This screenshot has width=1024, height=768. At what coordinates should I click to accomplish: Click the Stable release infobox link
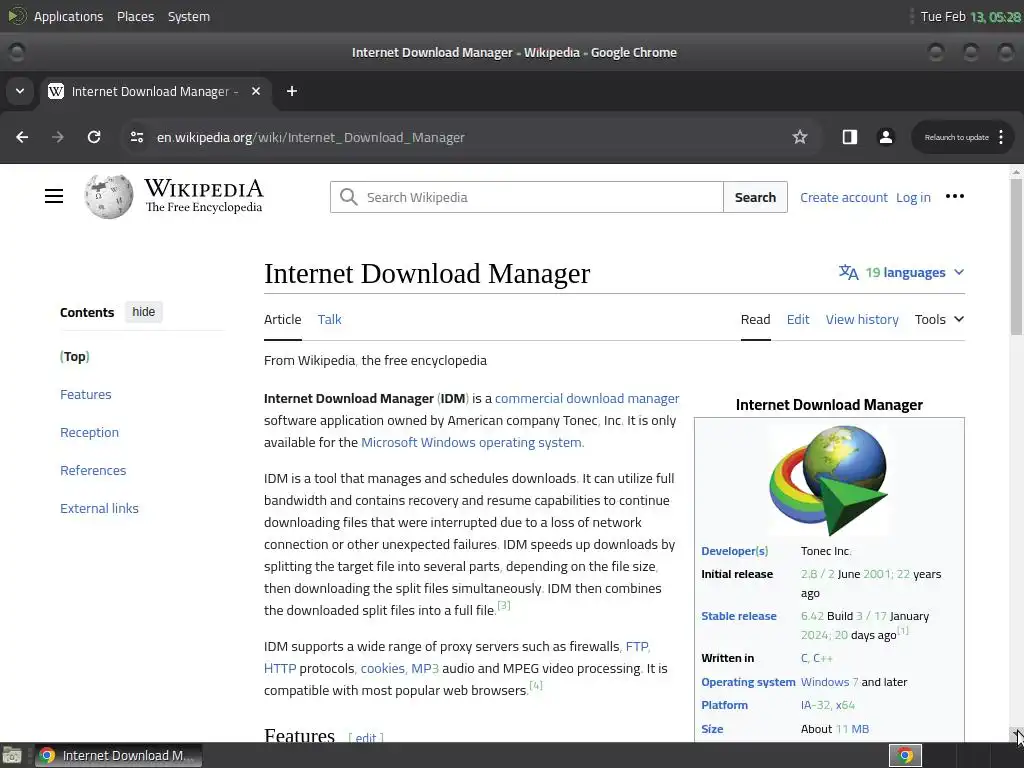point(739,616)
